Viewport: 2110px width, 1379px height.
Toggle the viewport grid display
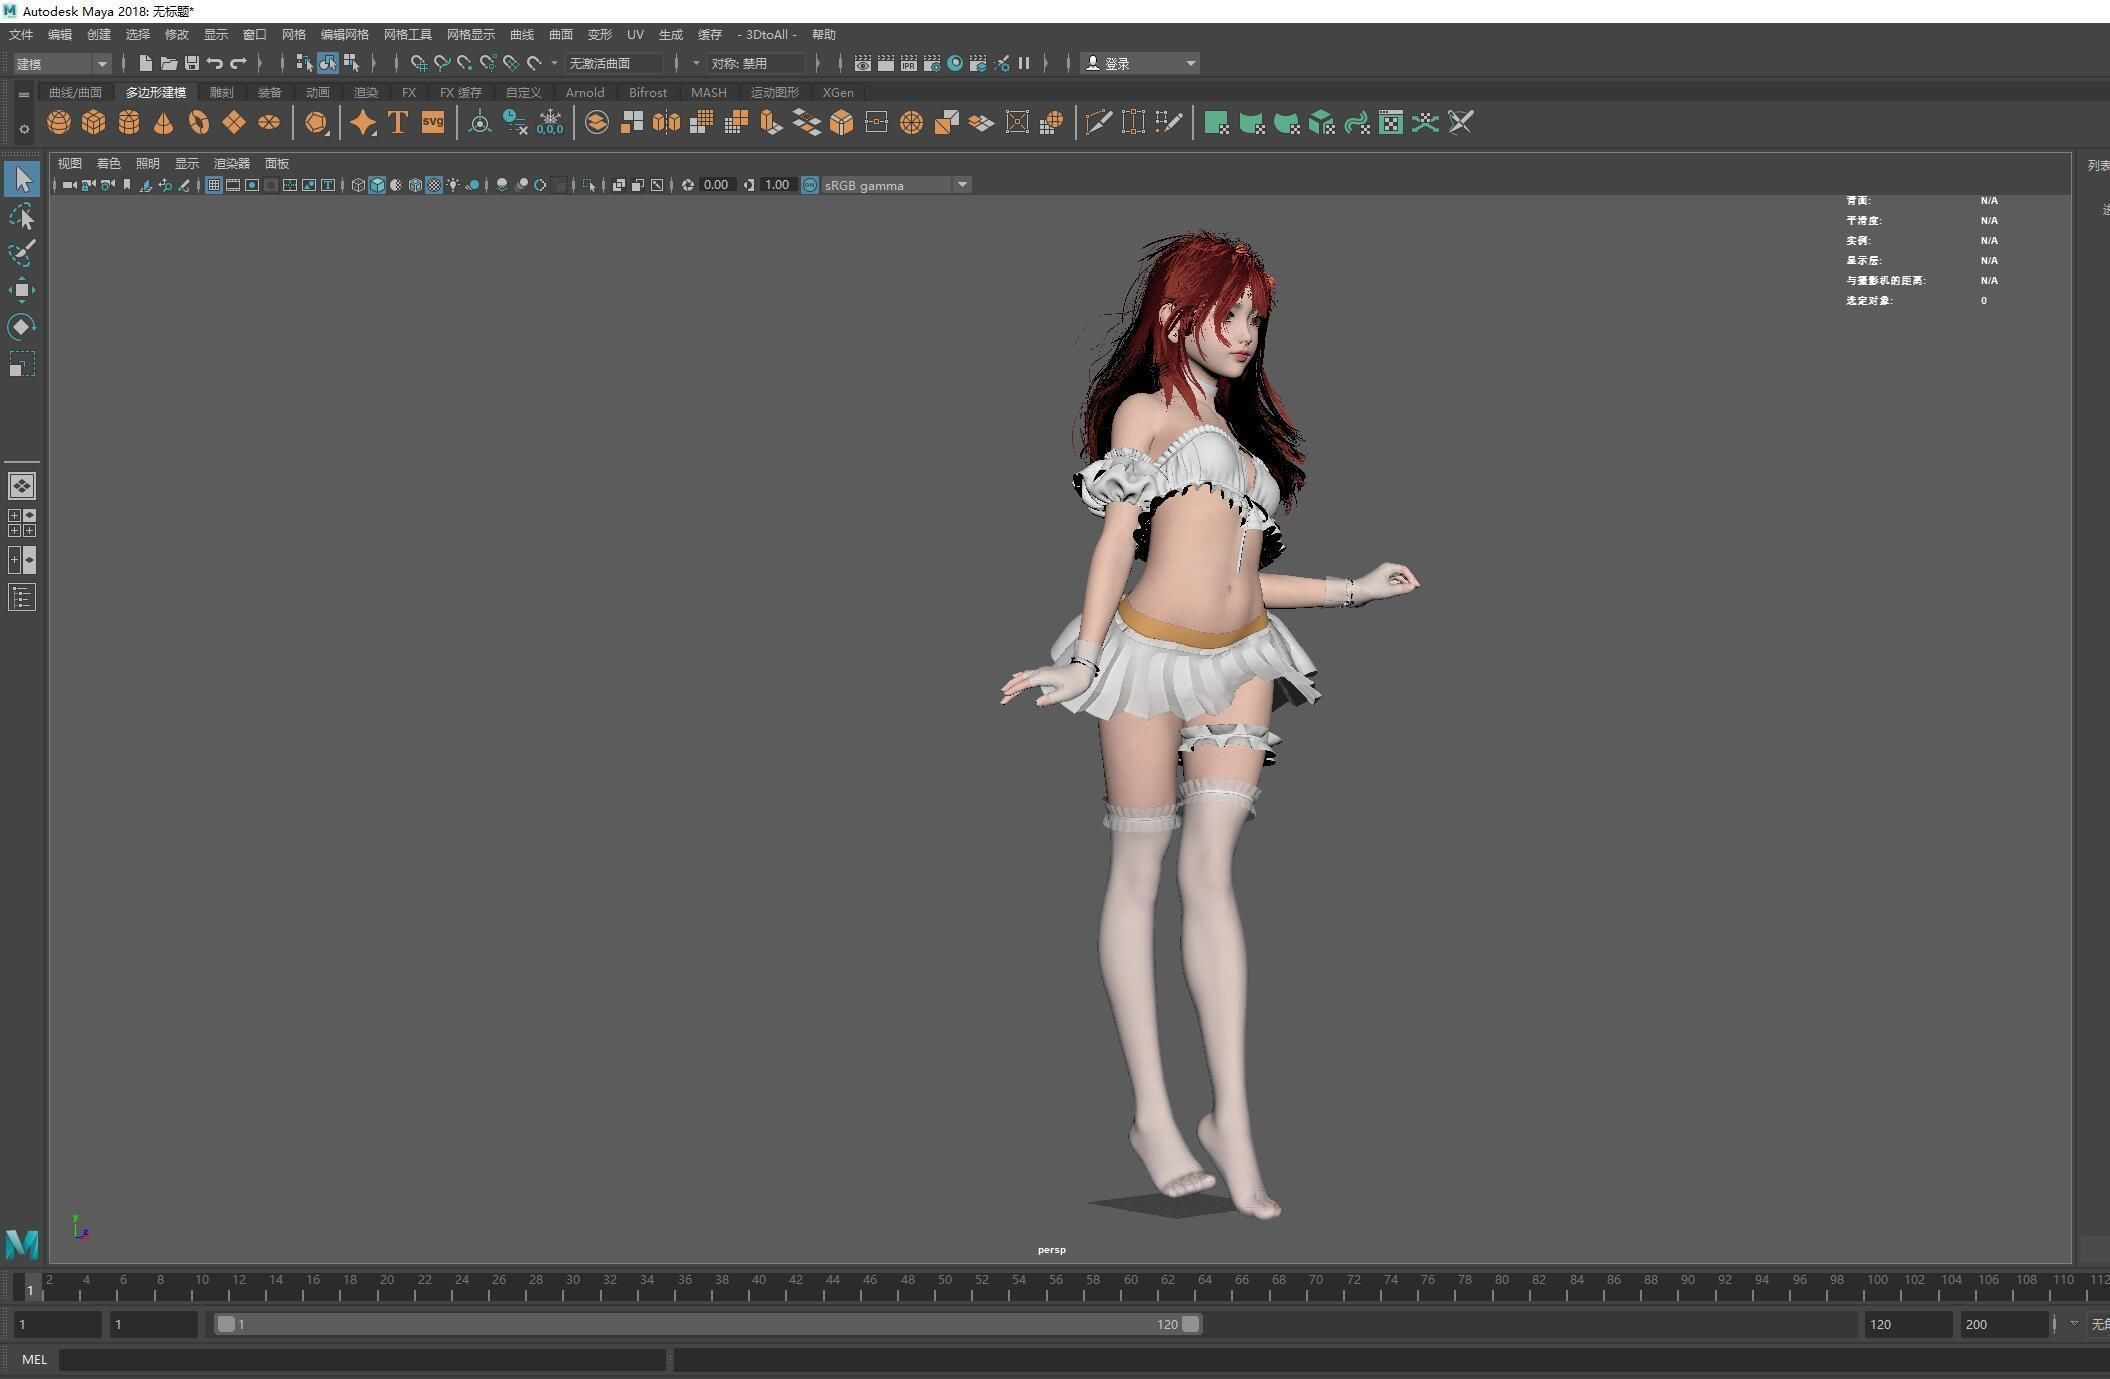(x=214, y=185)
